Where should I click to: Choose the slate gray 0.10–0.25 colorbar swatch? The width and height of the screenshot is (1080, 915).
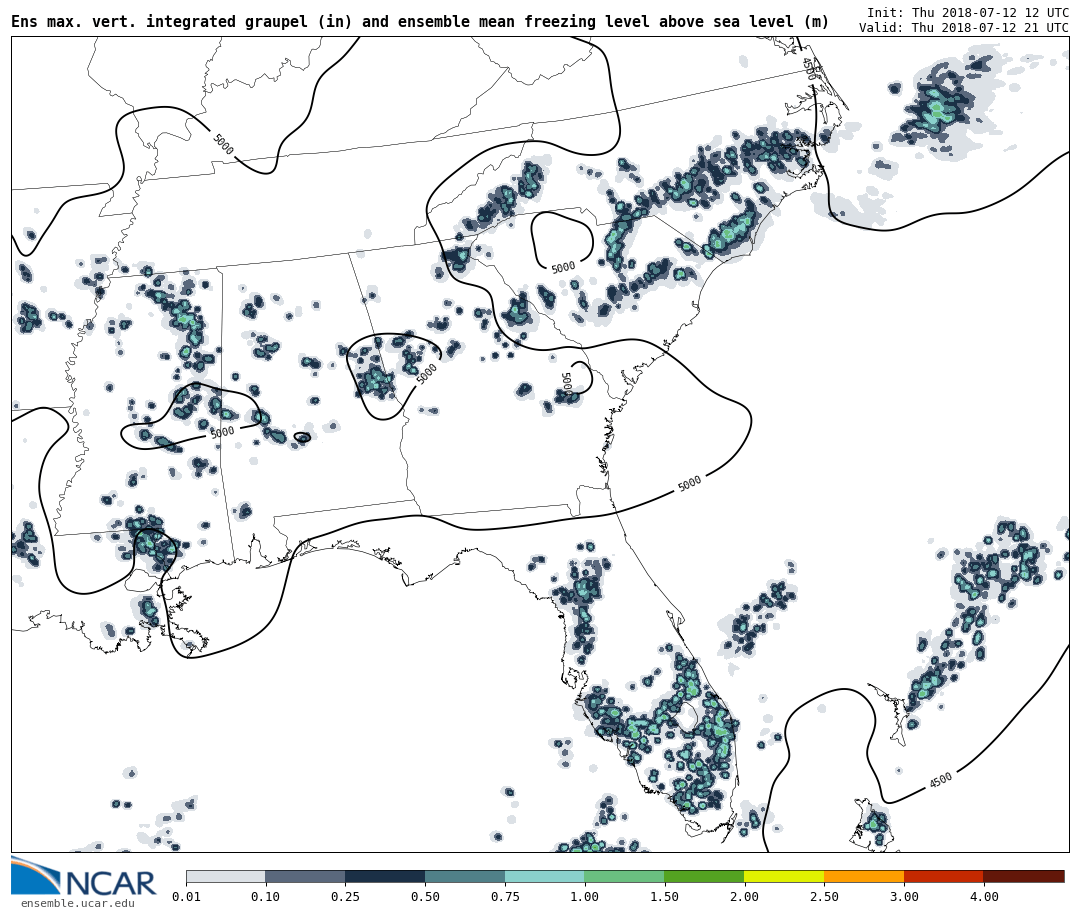[x=305, y=877]
